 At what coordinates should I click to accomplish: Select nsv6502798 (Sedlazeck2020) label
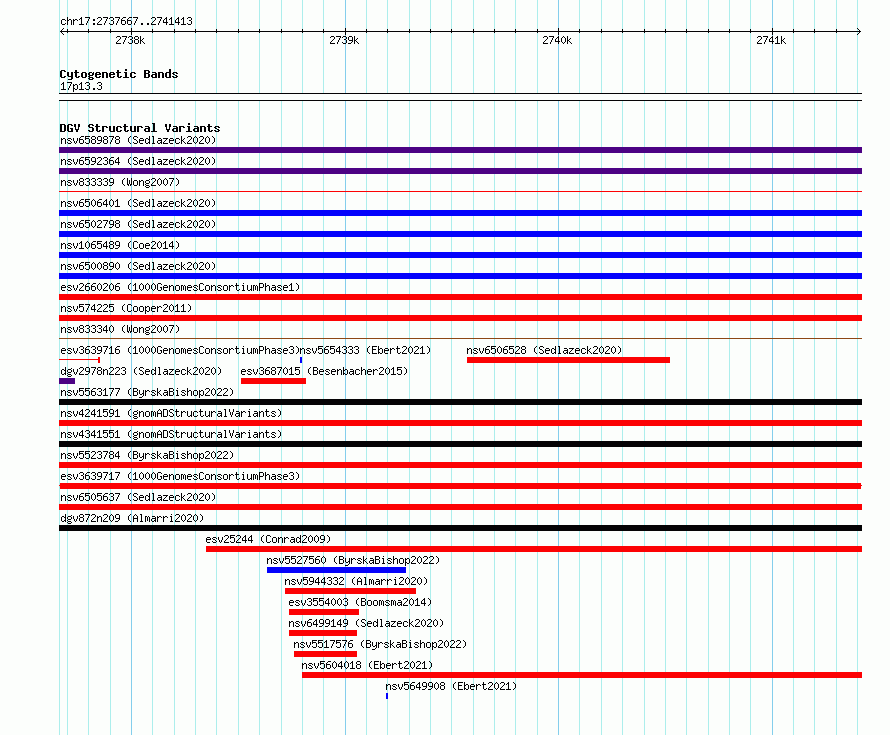[138, 224]
